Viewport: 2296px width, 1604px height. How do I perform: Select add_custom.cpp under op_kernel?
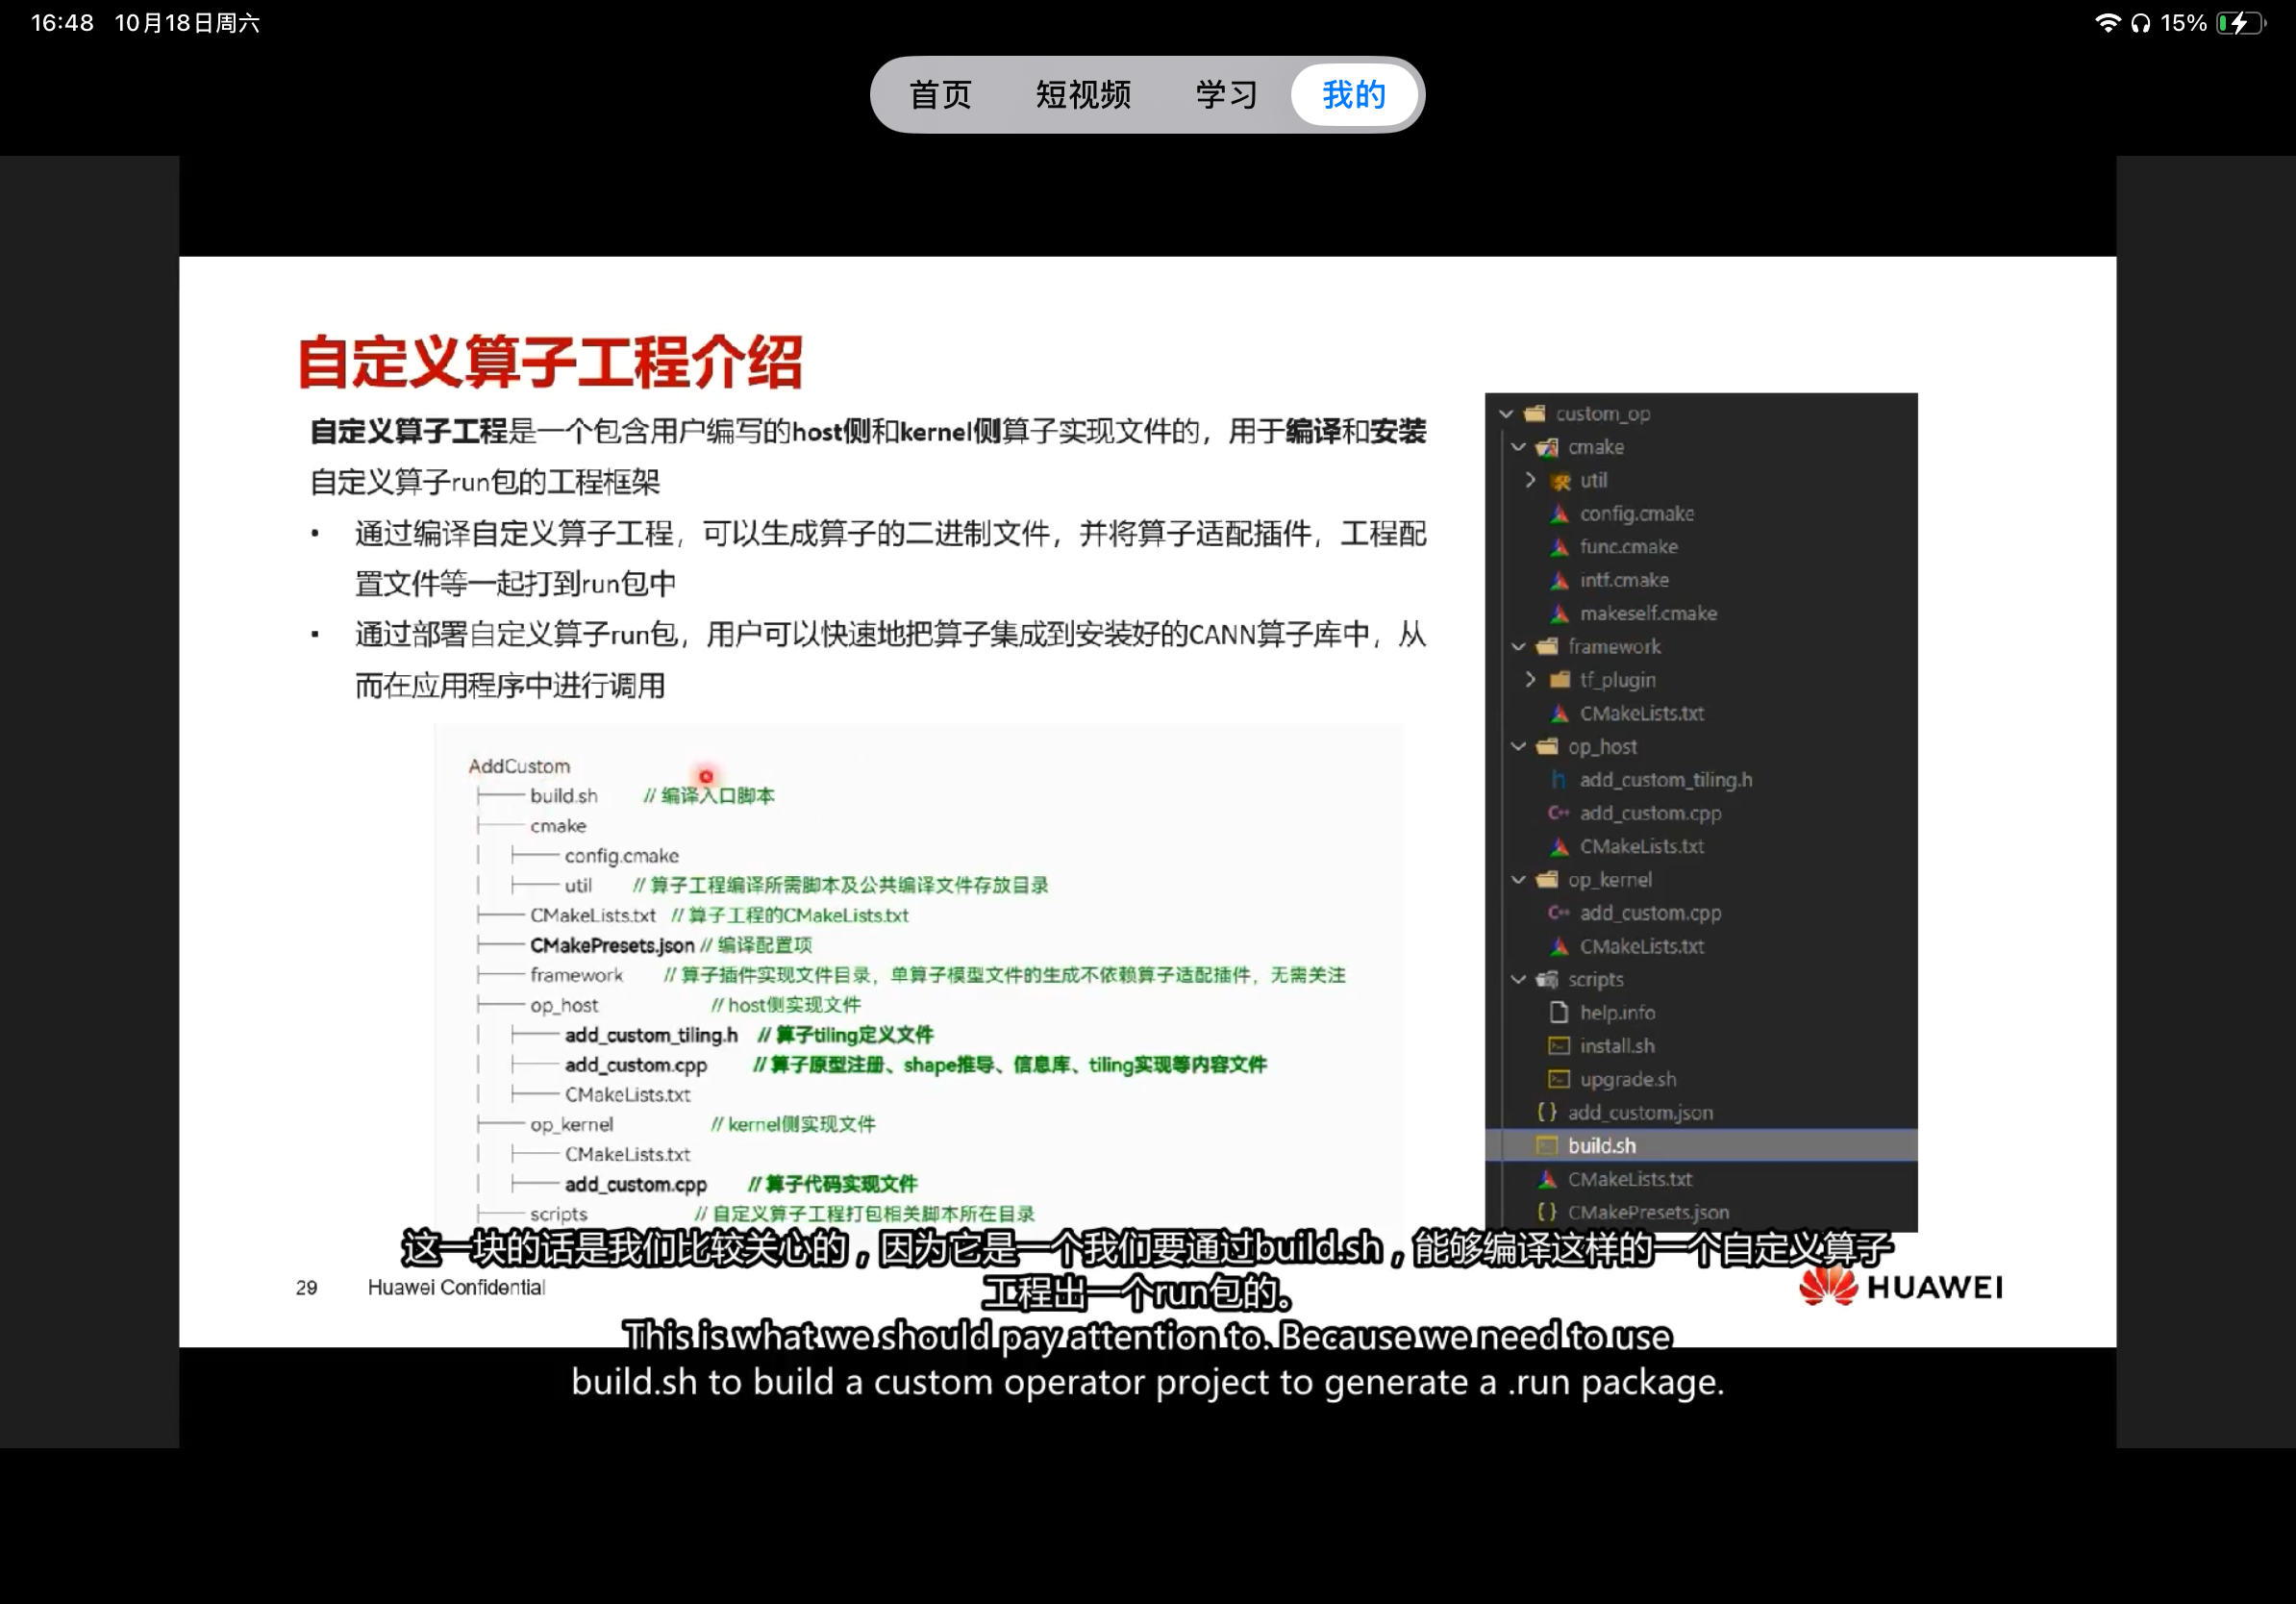coord(1650,913)
